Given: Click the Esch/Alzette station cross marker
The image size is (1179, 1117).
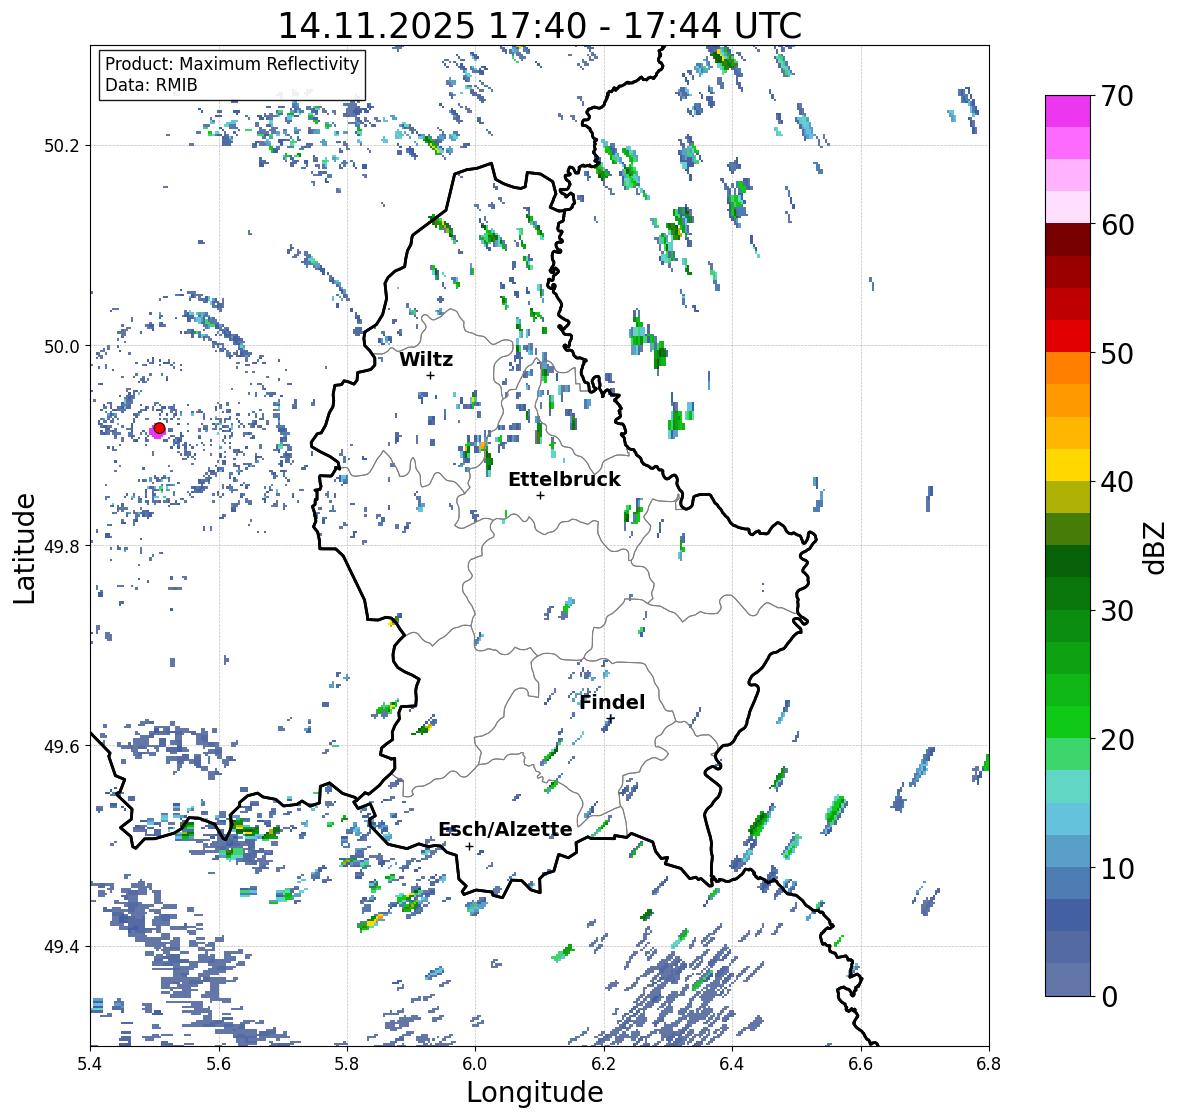Looking at the screenshot, I should (469, 846).
